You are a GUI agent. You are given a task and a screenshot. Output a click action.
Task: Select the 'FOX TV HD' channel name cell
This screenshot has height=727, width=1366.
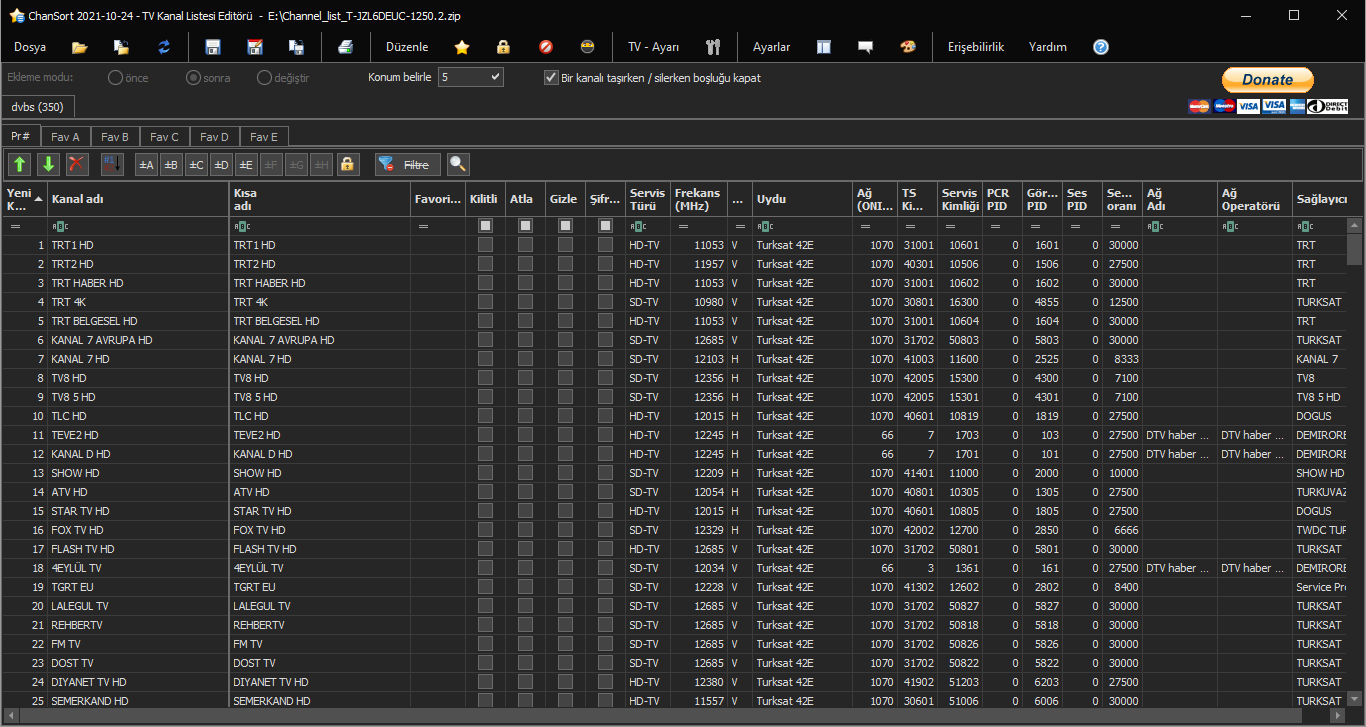(138, 530)
